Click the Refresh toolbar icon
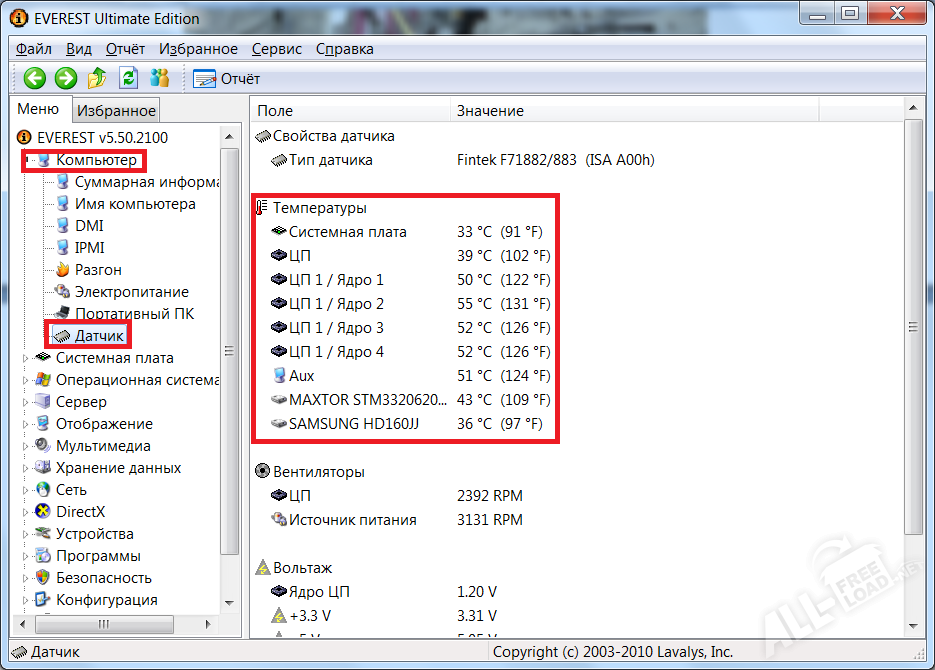The image size is (935, 670). (128, 78)
